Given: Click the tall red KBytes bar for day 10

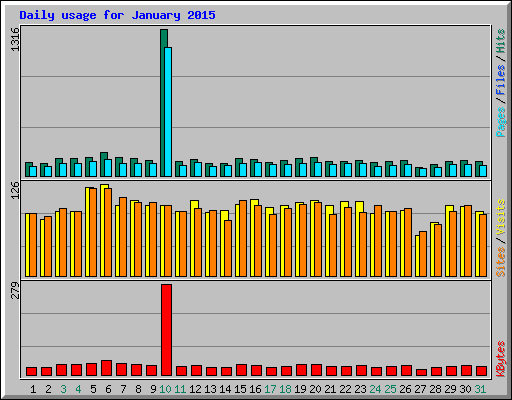Looking at the screenshot, I should [x=166, y=330].
